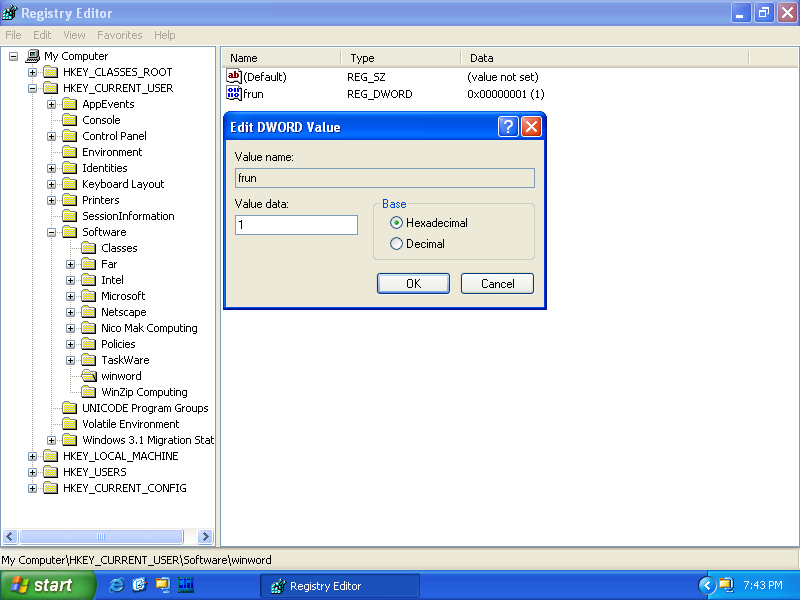Open the View menu
800x600 pixels.
[x=74, y=35]
